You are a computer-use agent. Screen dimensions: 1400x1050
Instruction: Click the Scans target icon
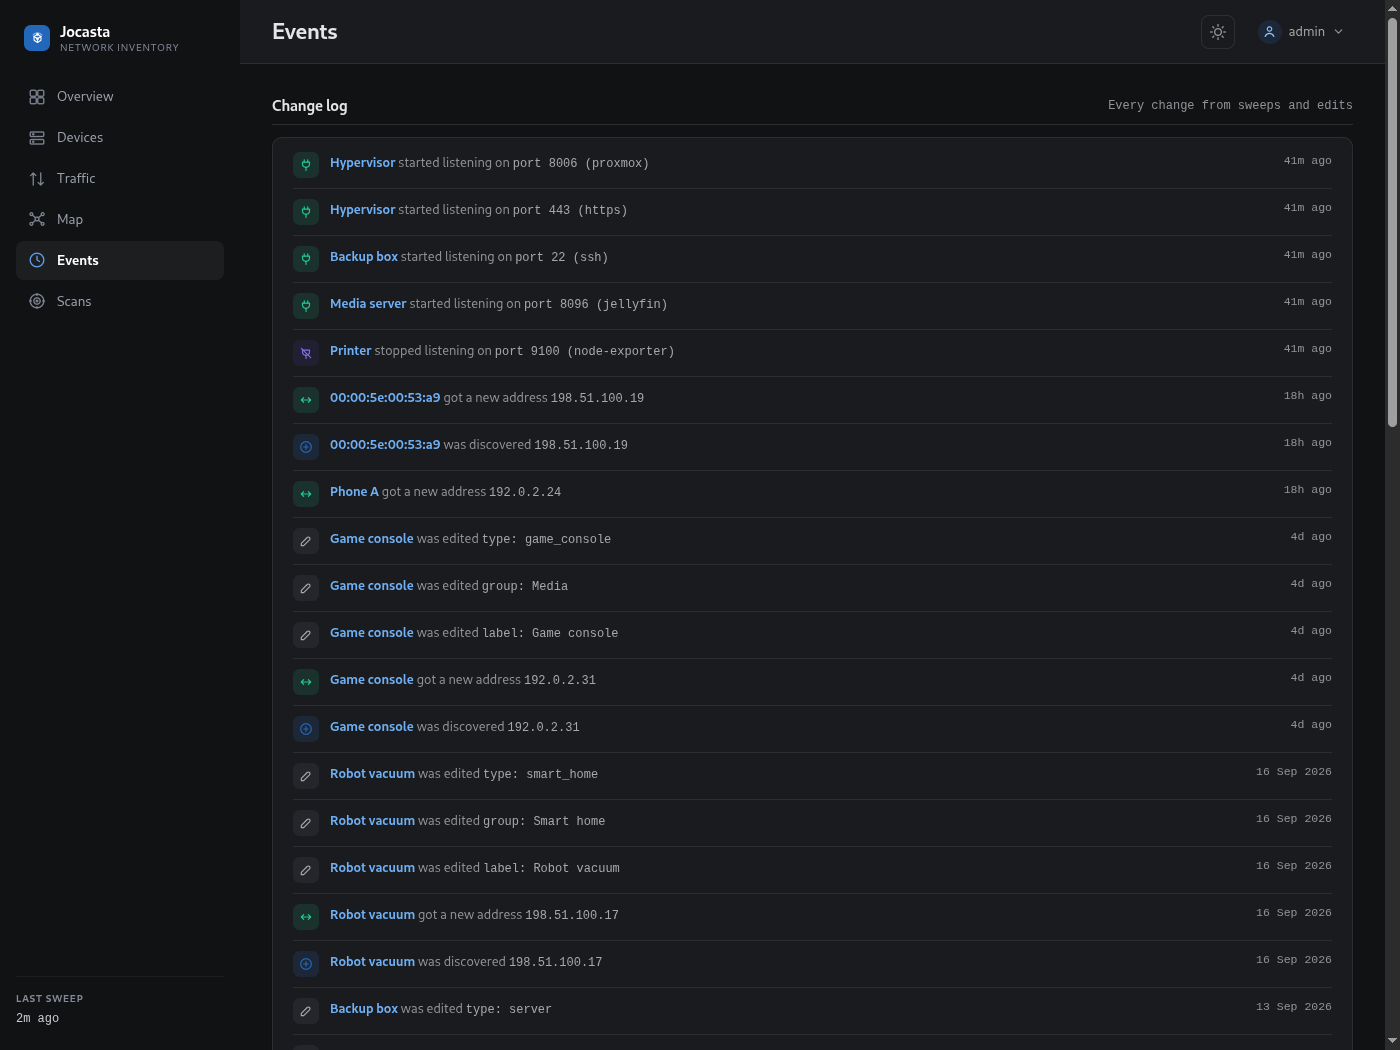37,302
